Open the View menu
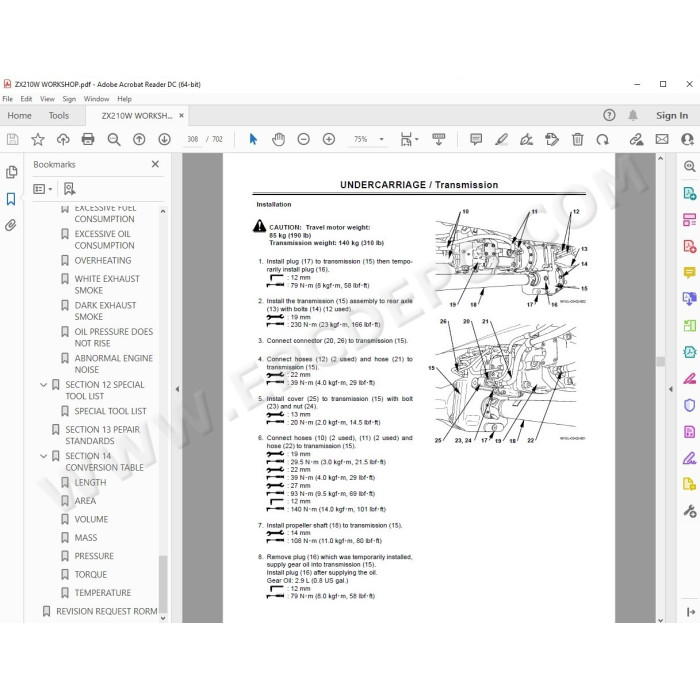700x700 pixels. (47, 99)
